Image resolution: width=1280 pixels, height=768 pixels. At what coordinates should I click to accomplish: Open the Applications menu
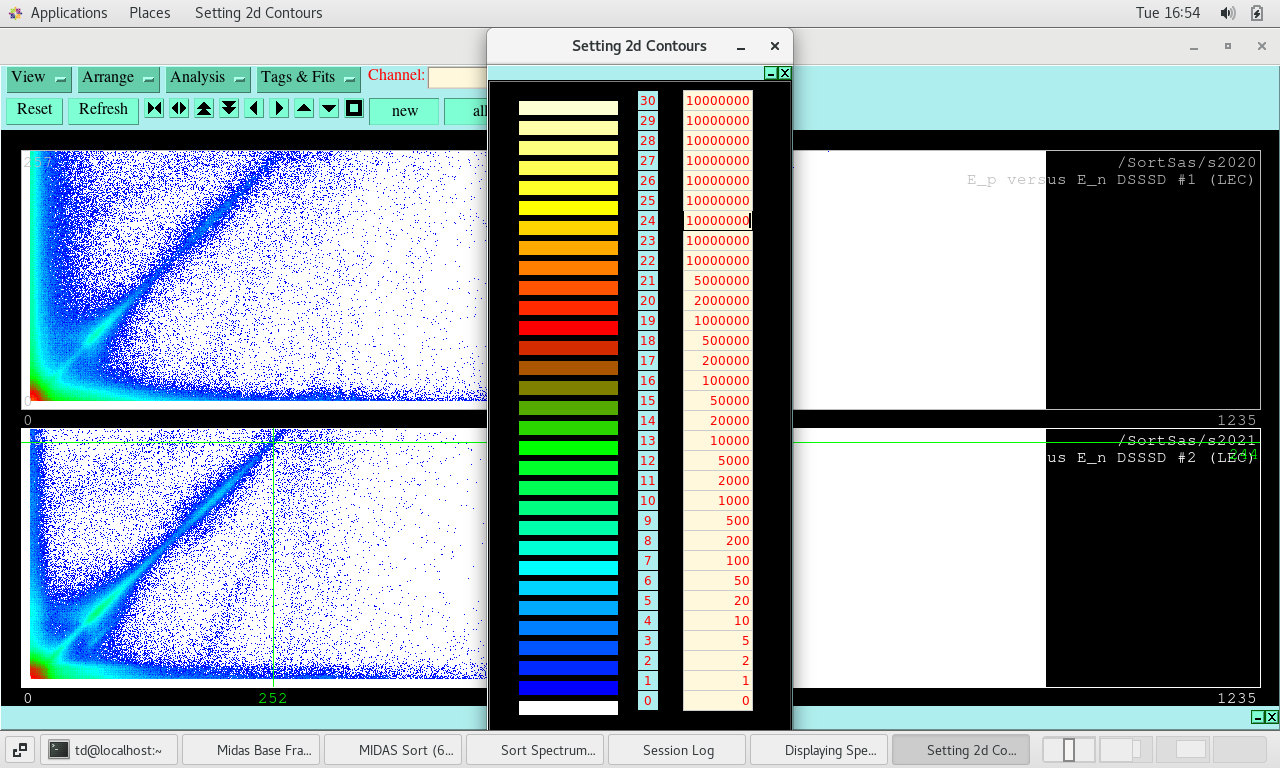(68, 13)
